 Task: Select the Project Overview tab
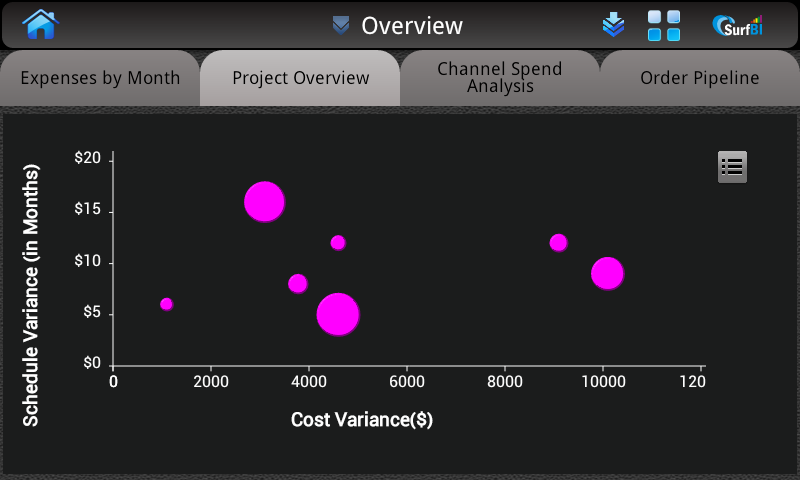pos(300,78)
